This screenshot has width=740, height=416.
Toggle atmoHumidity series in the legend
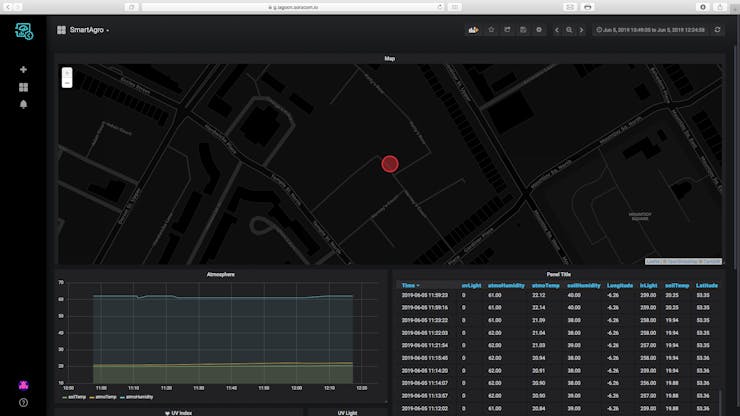[141, 397]
